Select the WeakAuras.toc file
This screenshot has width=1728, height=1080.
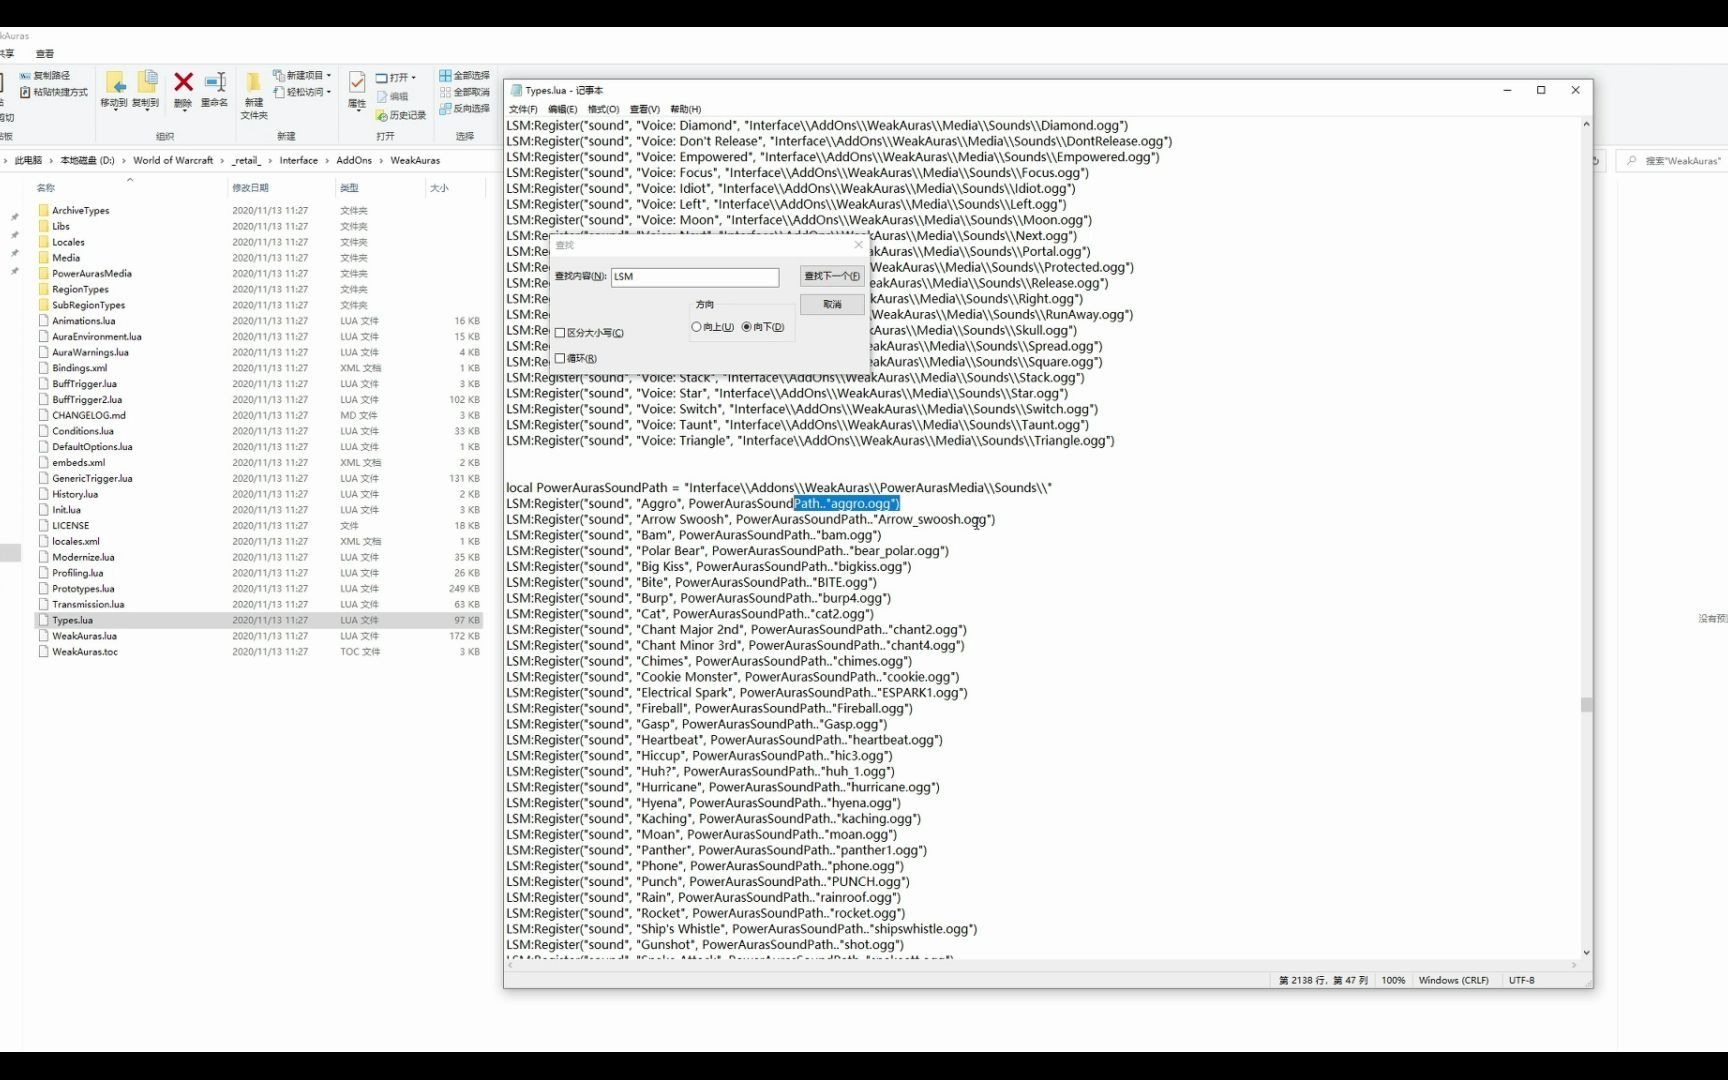85,652
